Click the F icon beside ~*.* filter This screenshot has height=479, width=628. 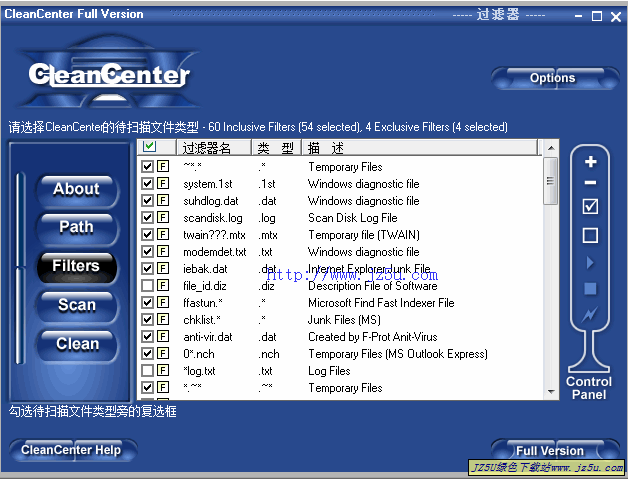163,166
